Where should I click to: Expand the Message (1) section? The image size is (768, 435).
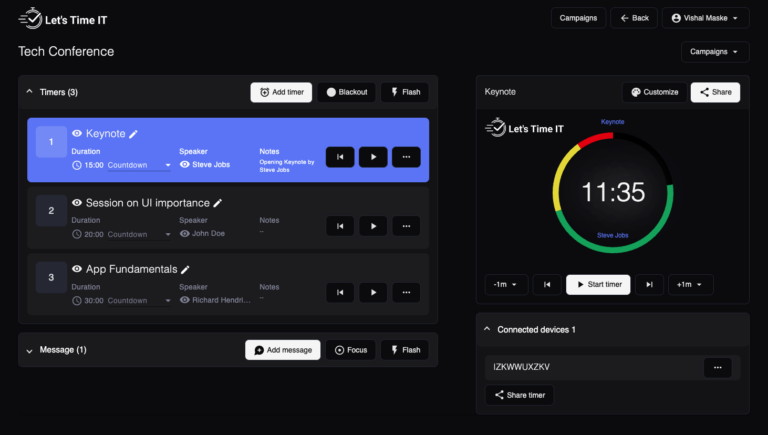click(x=29, y=350)
